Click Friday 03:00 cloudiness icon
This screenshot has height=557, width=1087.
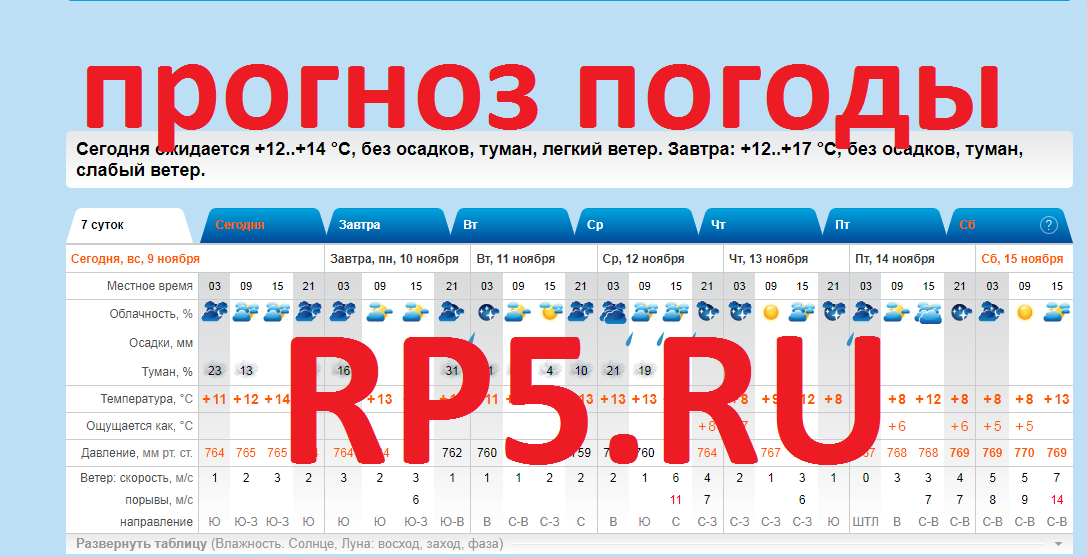pos(866,312)
